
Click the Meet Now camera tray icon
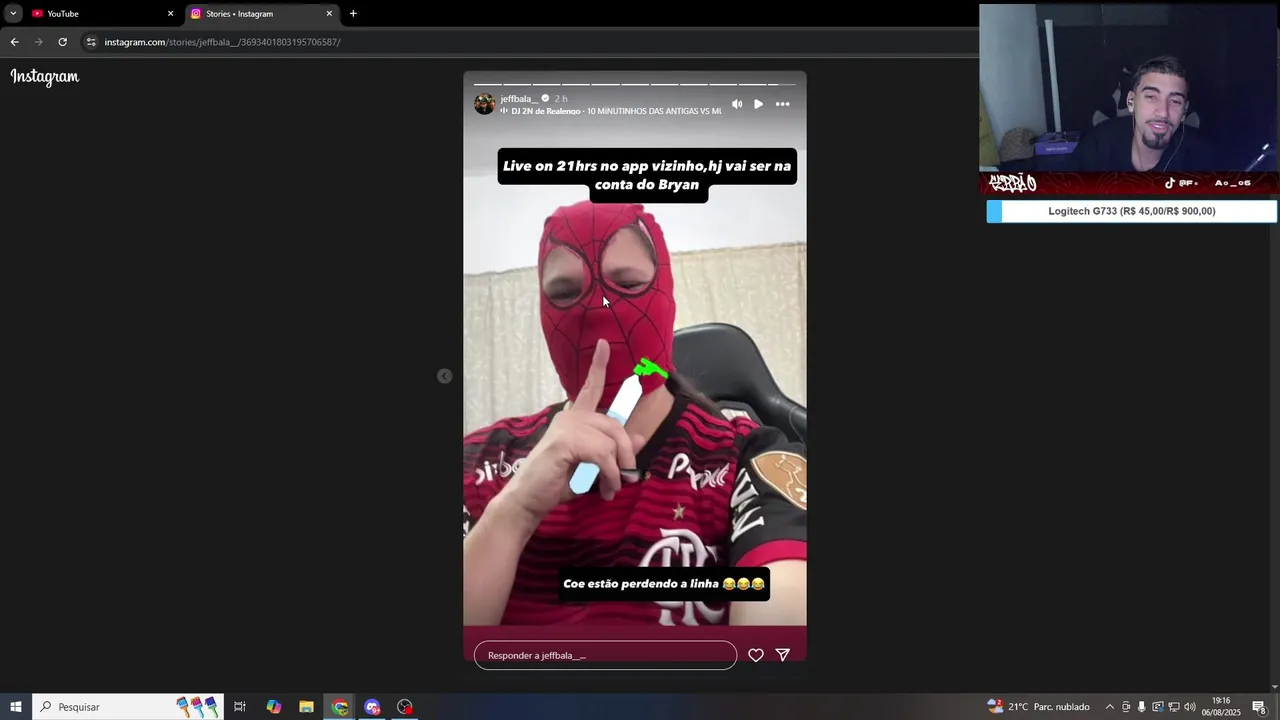pyautogui.click(x=1126, y=707)
